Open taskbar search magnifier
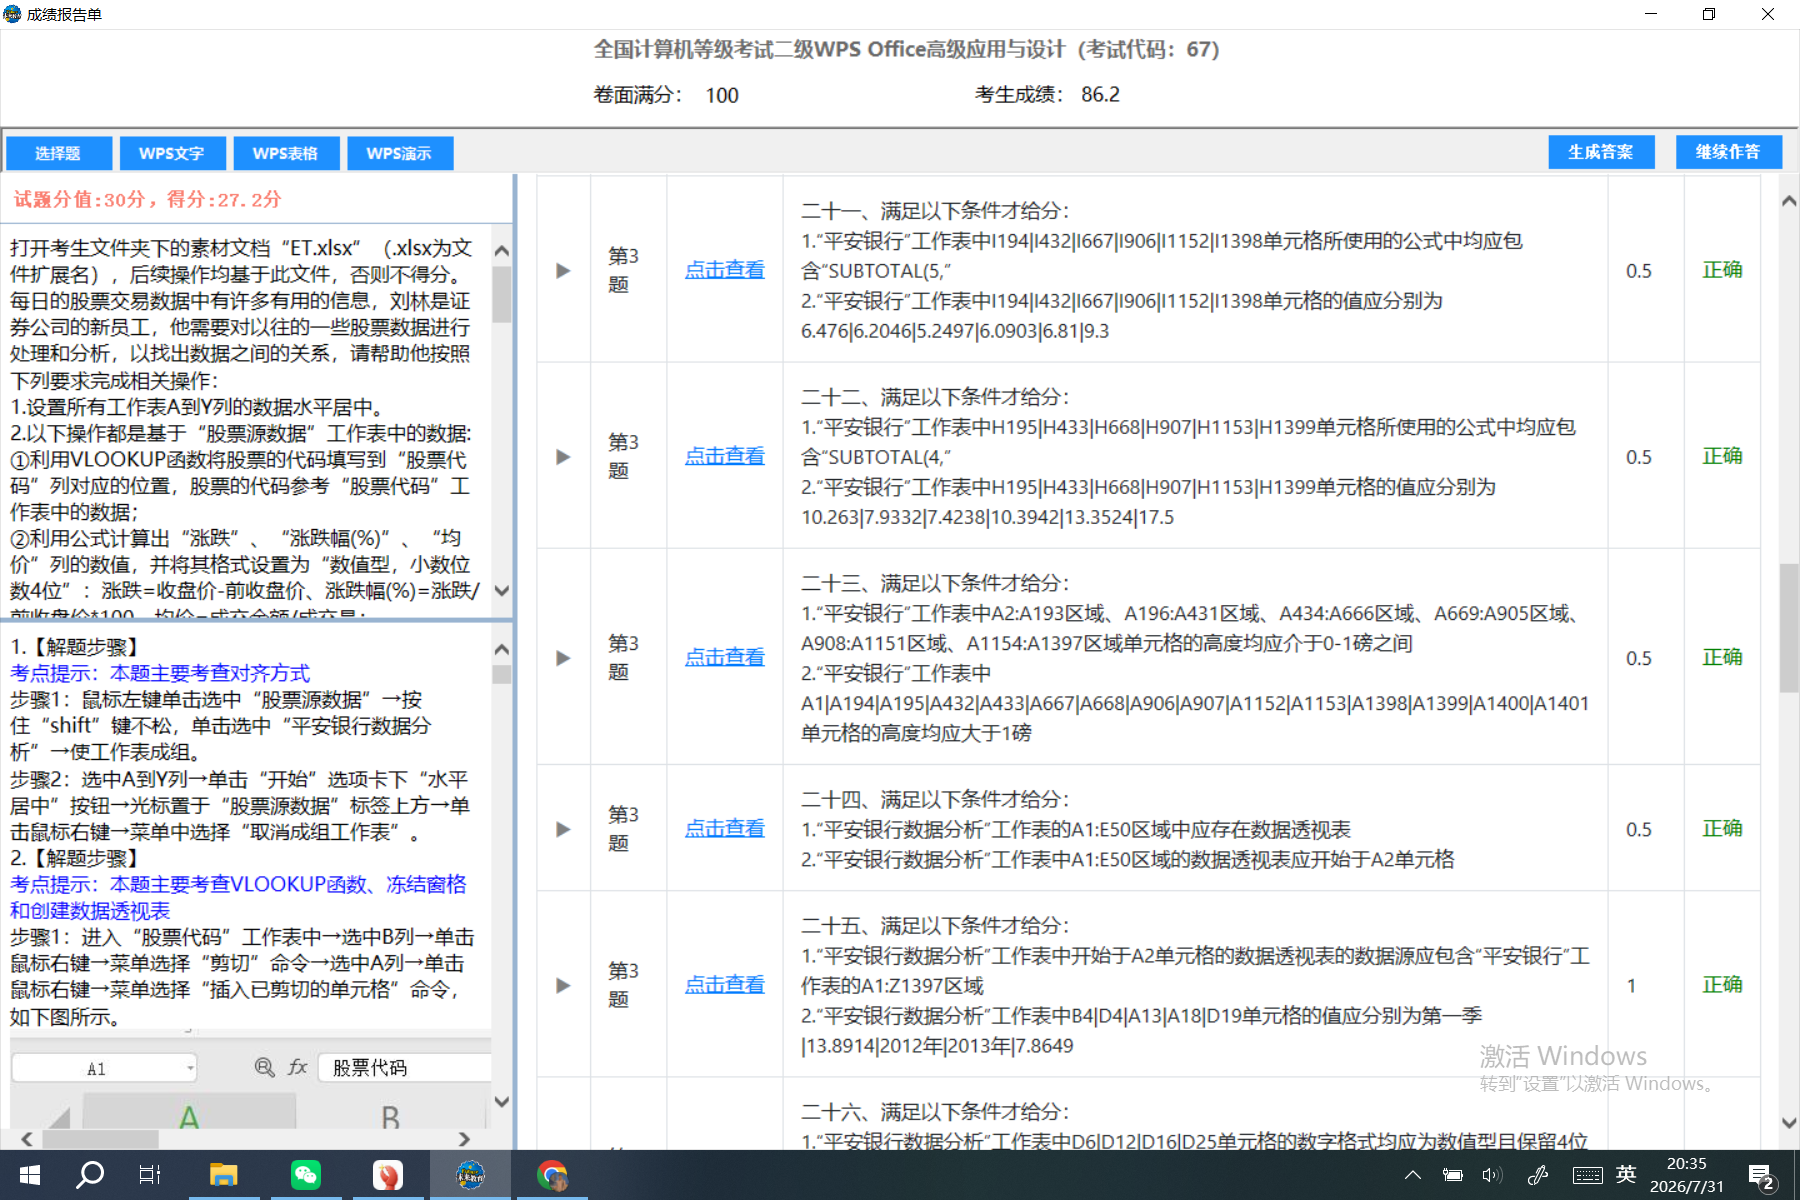1800x1200 pixels. click(90, 1175)
